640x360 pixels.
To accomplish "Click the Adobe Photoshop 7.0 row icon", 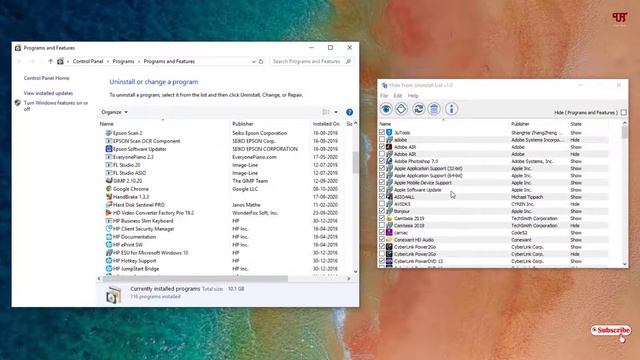I will (x=389, y=161).
